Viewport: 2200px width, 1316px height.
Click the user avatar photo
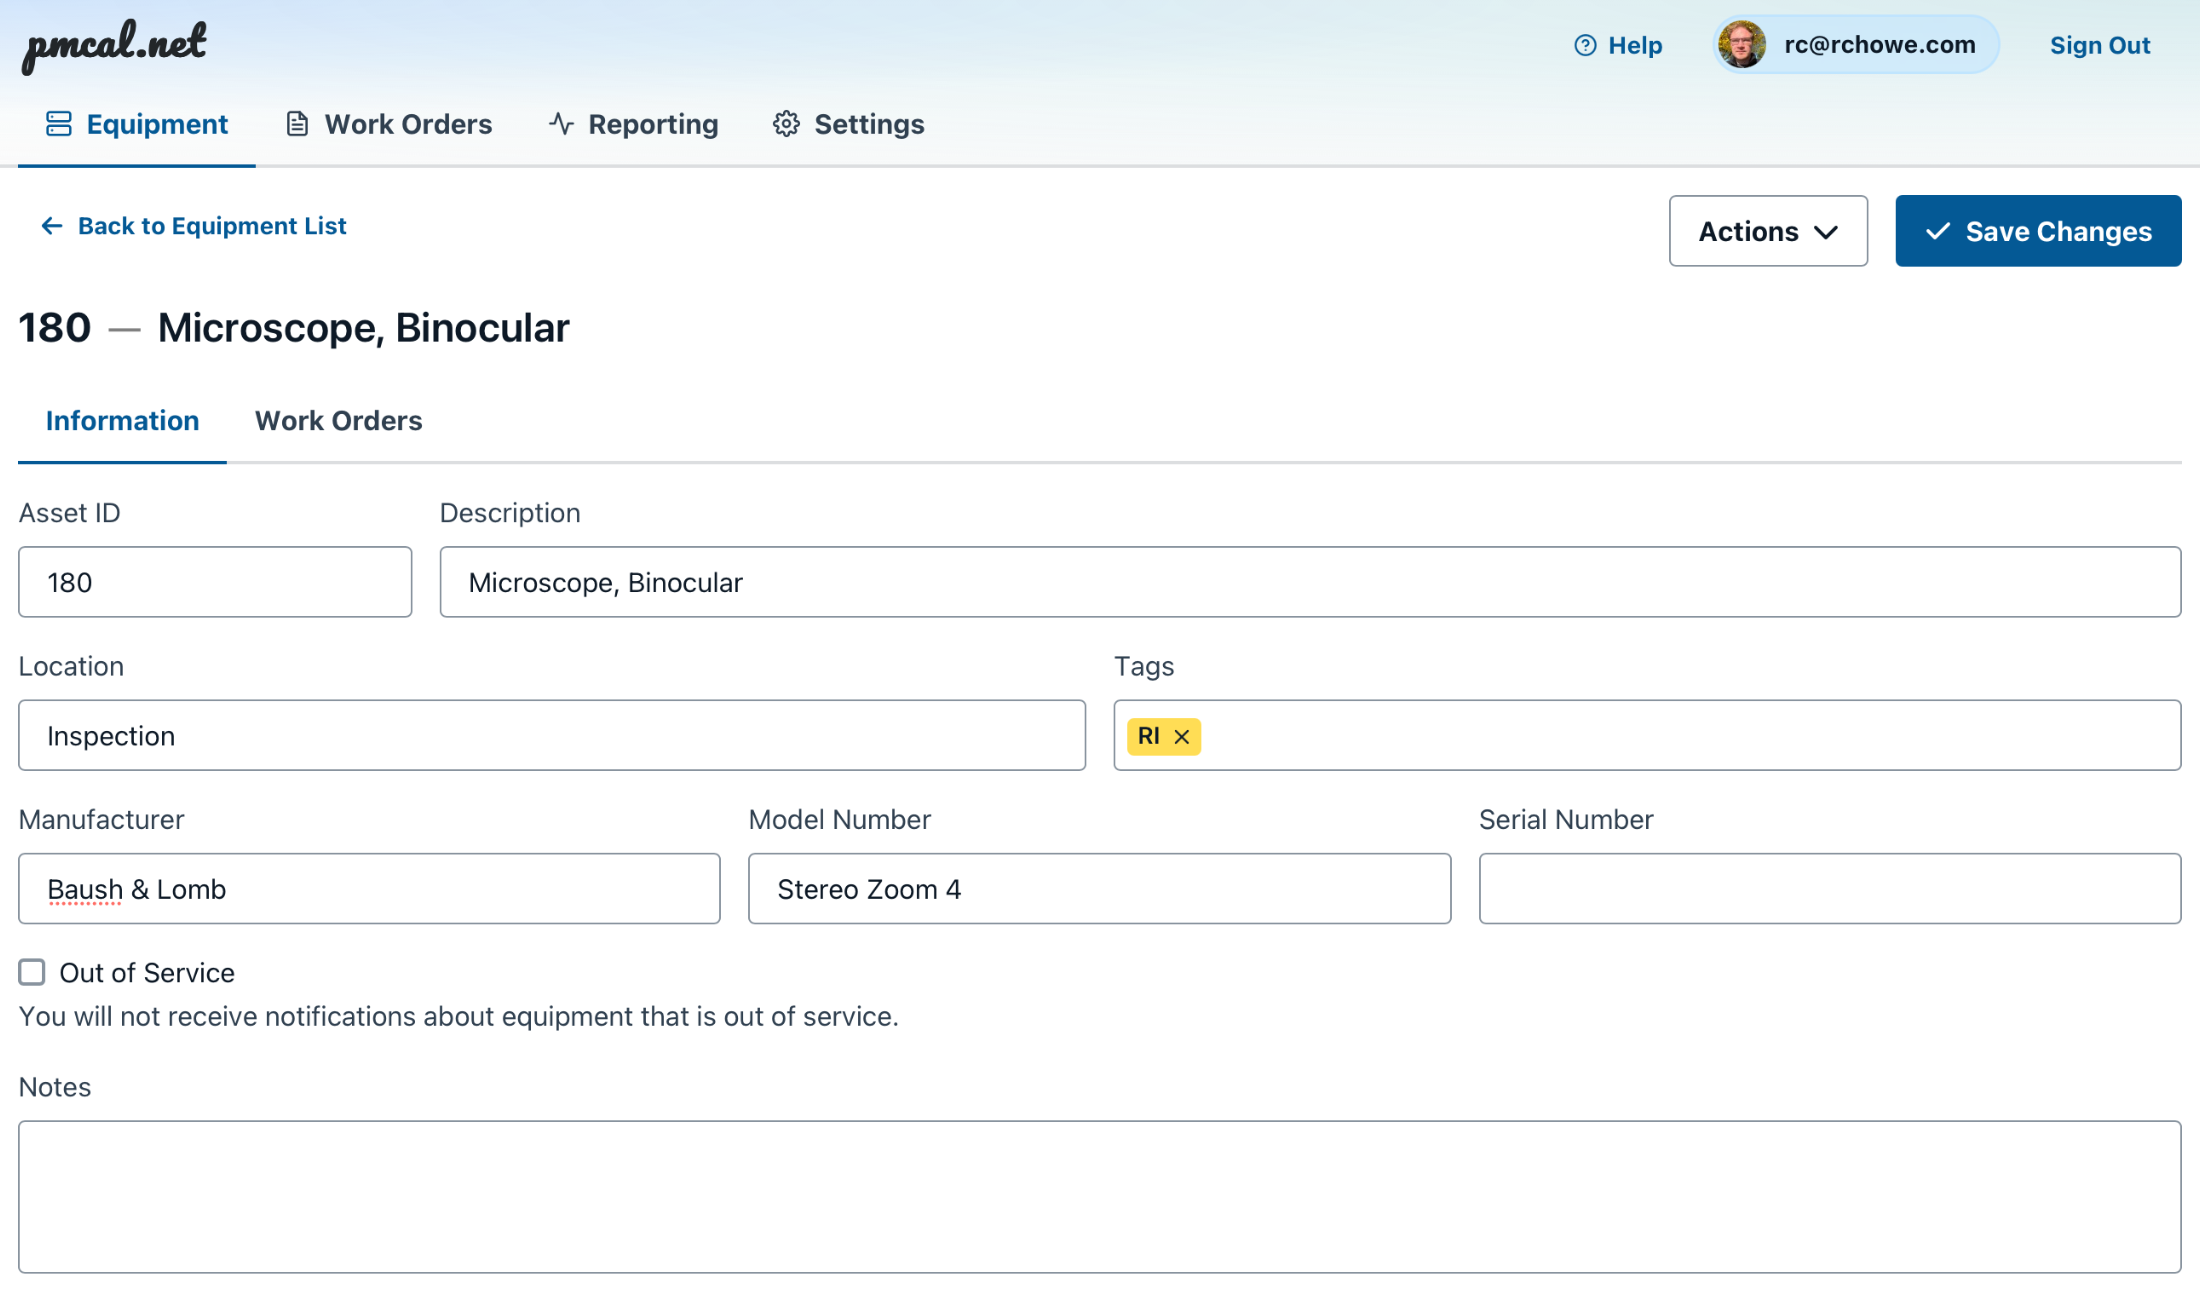coord(1741,45)
